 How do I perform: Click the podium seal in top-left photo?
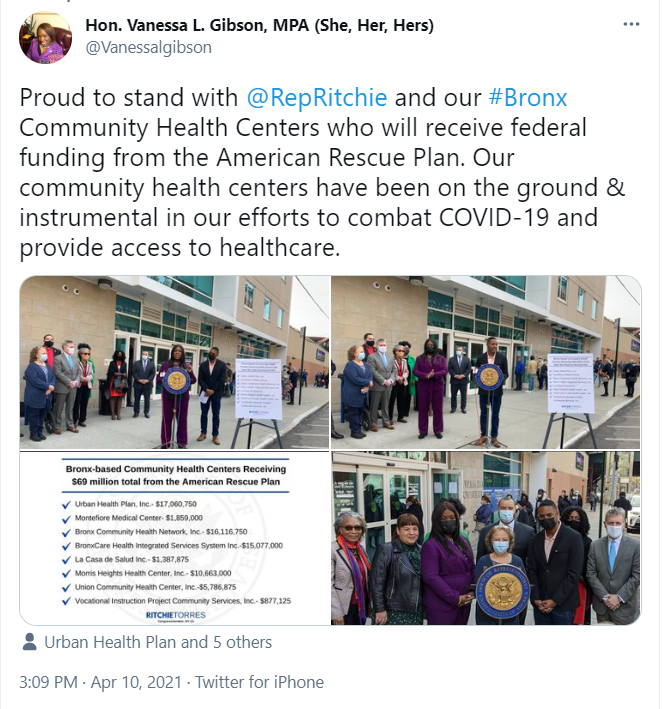[x=176, y=381]
